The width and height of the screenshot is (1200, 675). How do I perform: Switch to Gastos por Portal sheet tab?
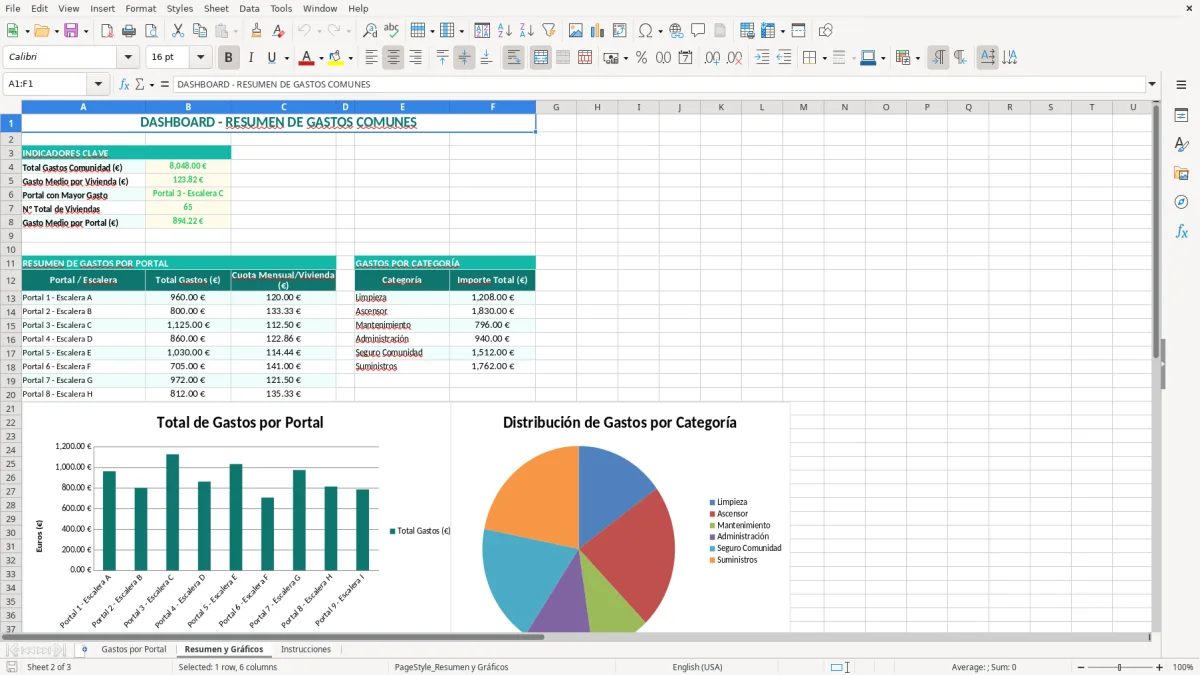[x=134, y=649]
